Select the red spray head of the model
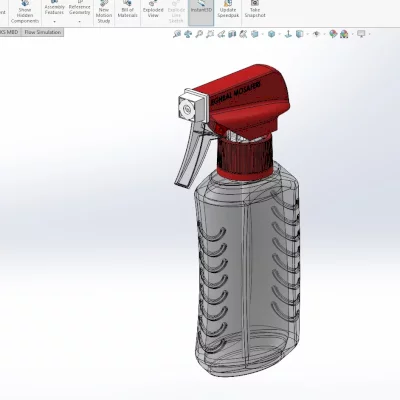400x400 pixels. coord(253,100)
